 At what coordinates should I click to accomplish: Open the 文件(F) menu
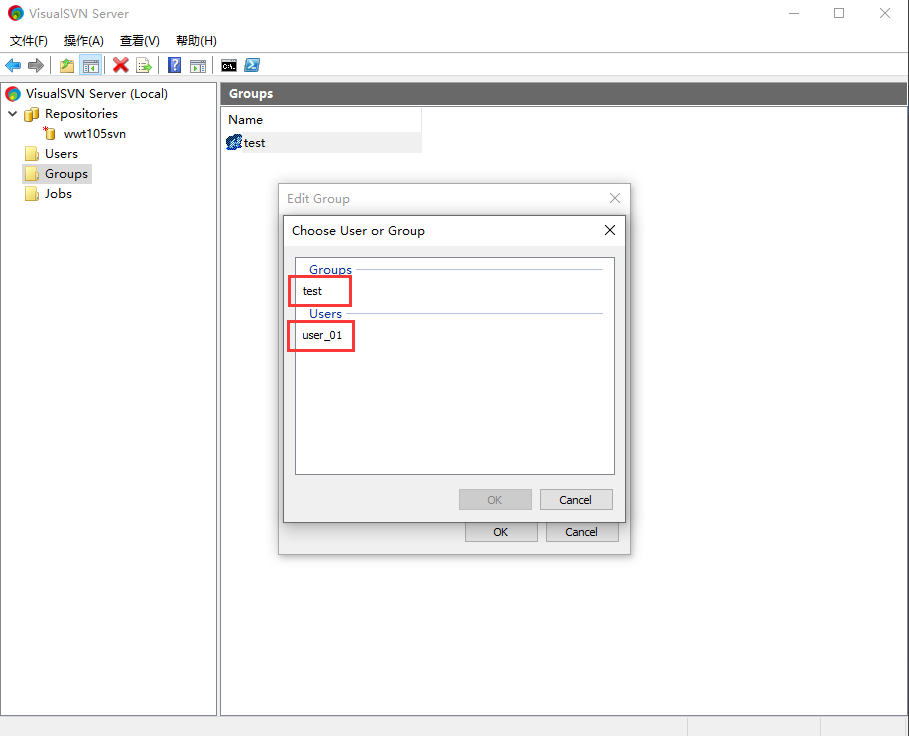(29, 41)
